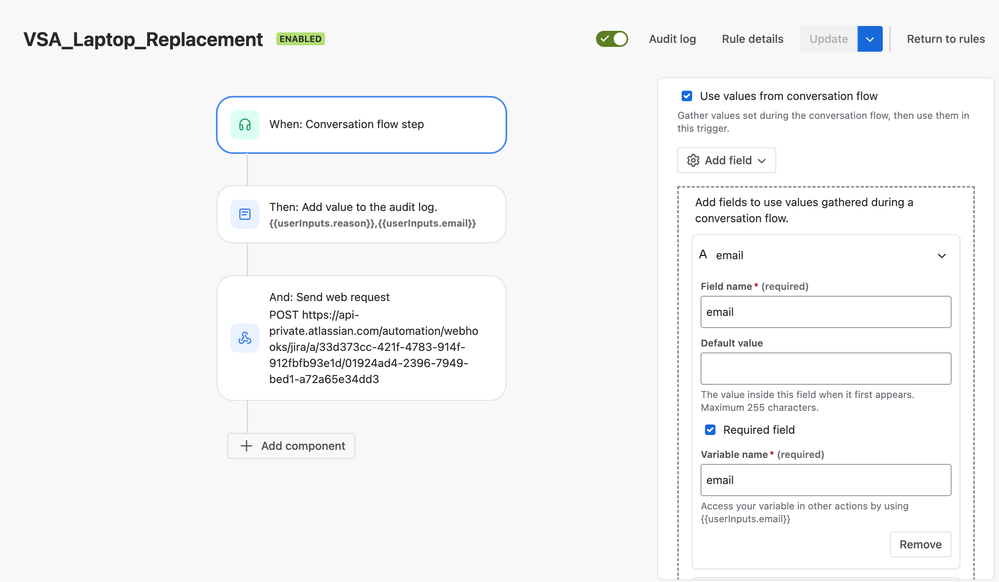The width and height of the screenshot is (999, 582).
Task: Open the Audit log tab
Action: [672, 39]
